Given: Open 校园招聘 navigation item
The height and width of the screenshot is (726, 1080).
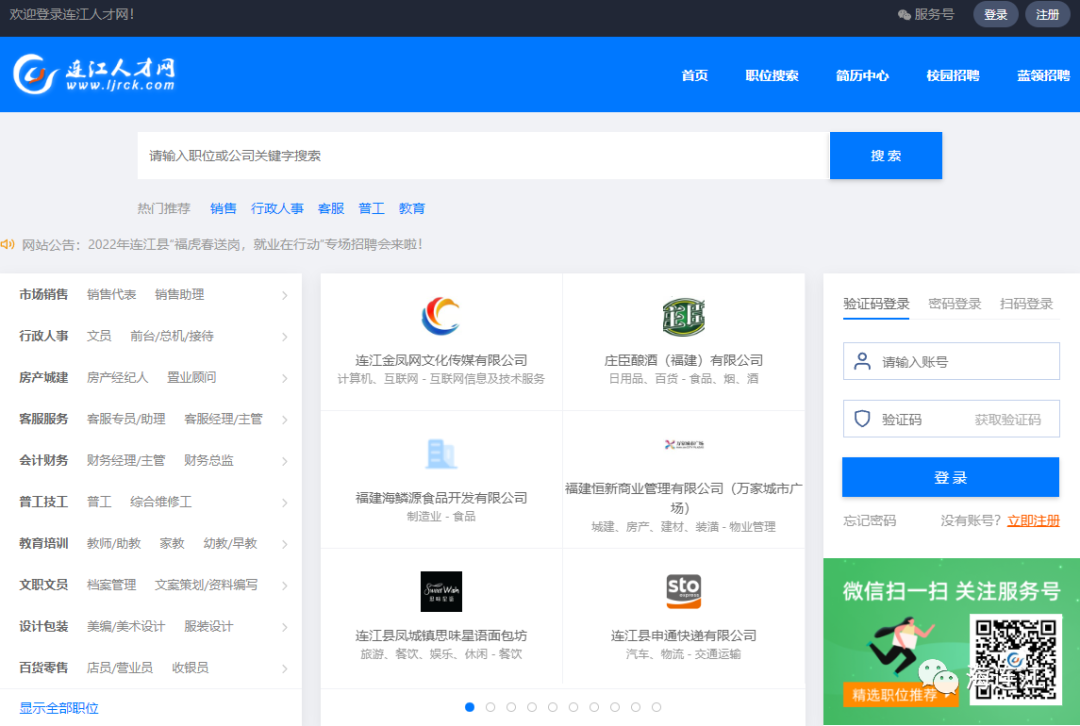Looking at the screenshot, I should (953, 75).
